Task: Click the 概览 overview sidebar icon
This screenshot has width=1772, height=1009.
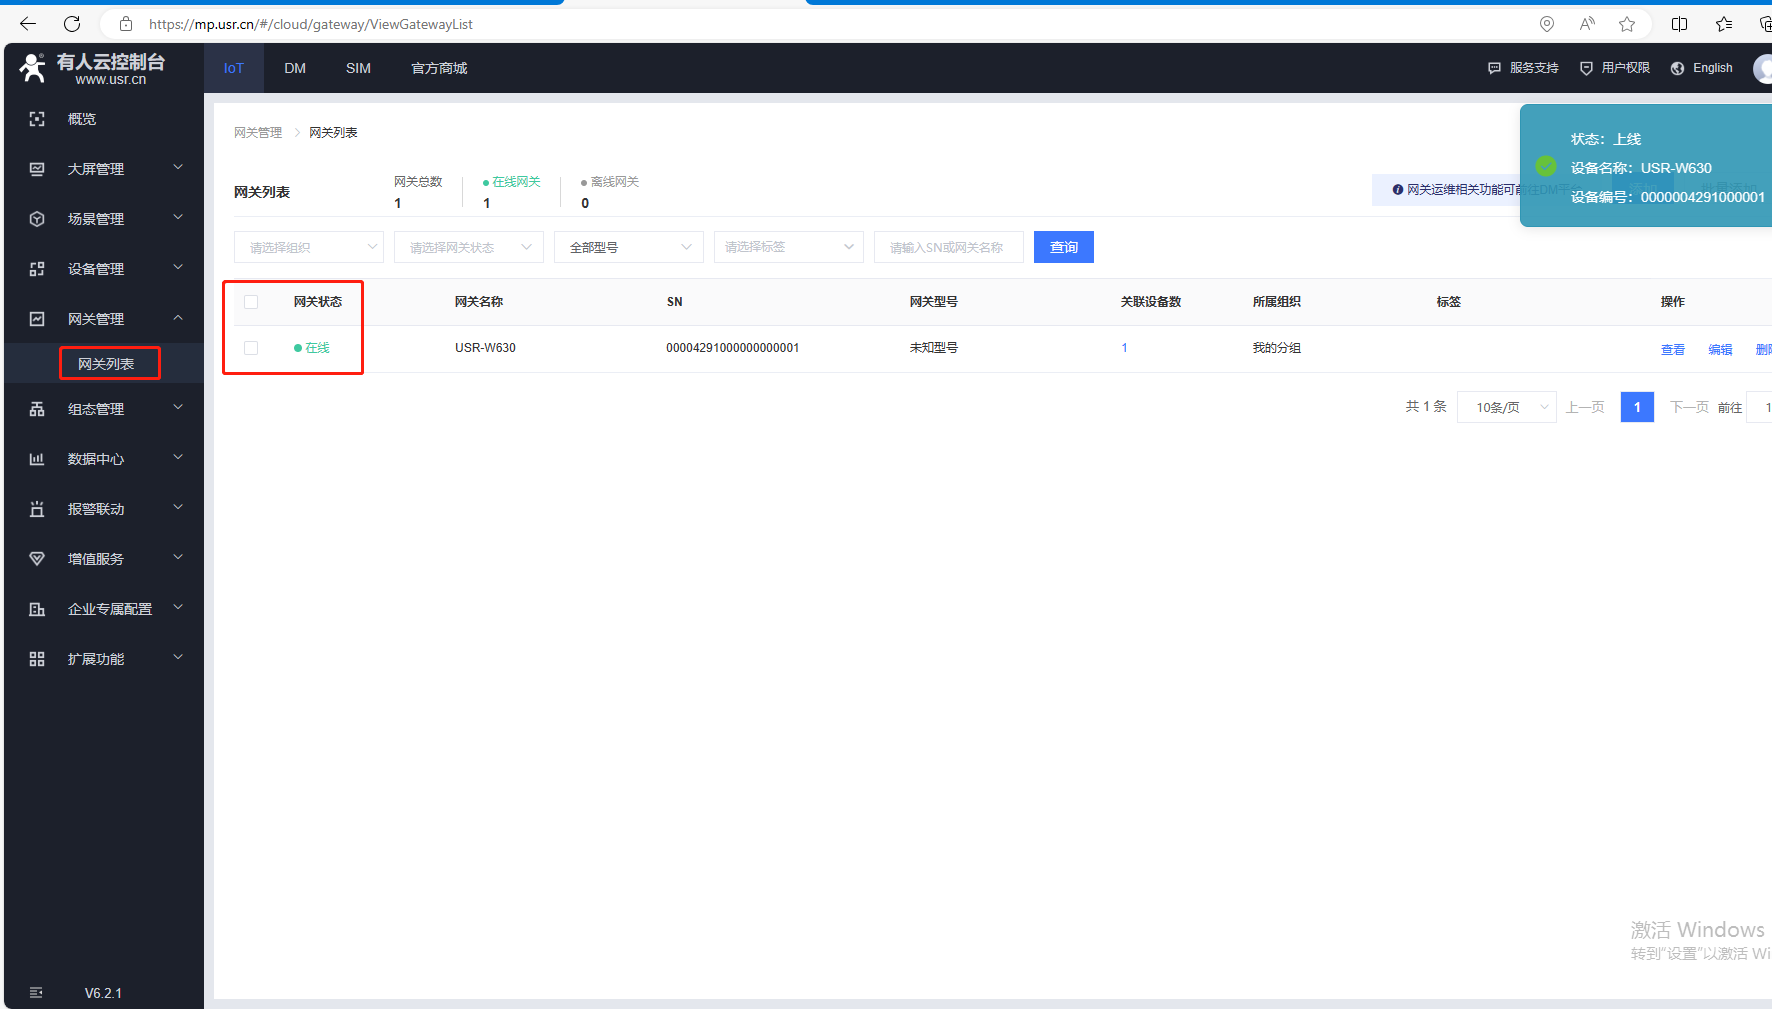Action: click(37, 119)
